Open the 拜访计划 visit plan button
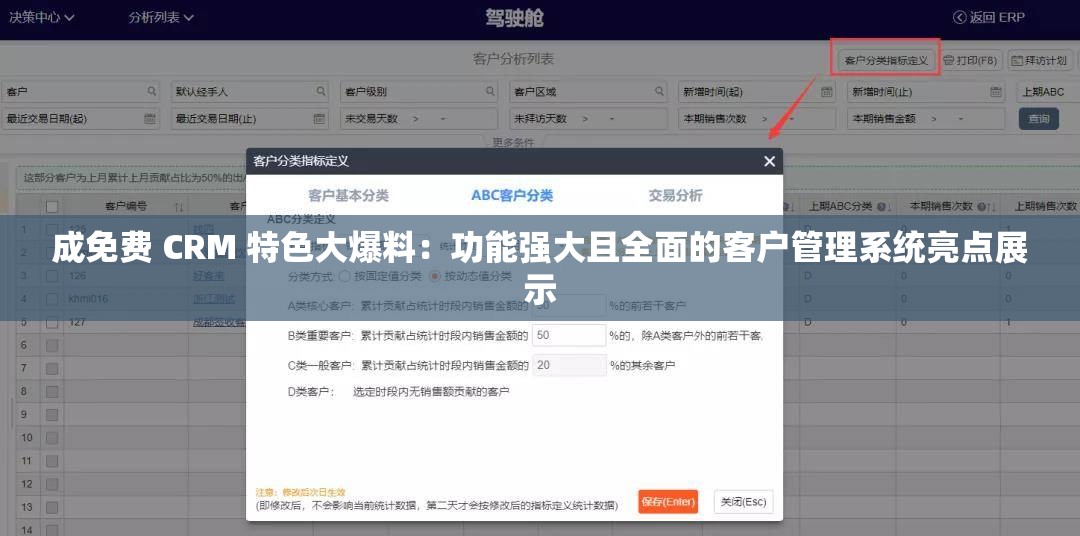1080x536 pixels. point(1039,61)
